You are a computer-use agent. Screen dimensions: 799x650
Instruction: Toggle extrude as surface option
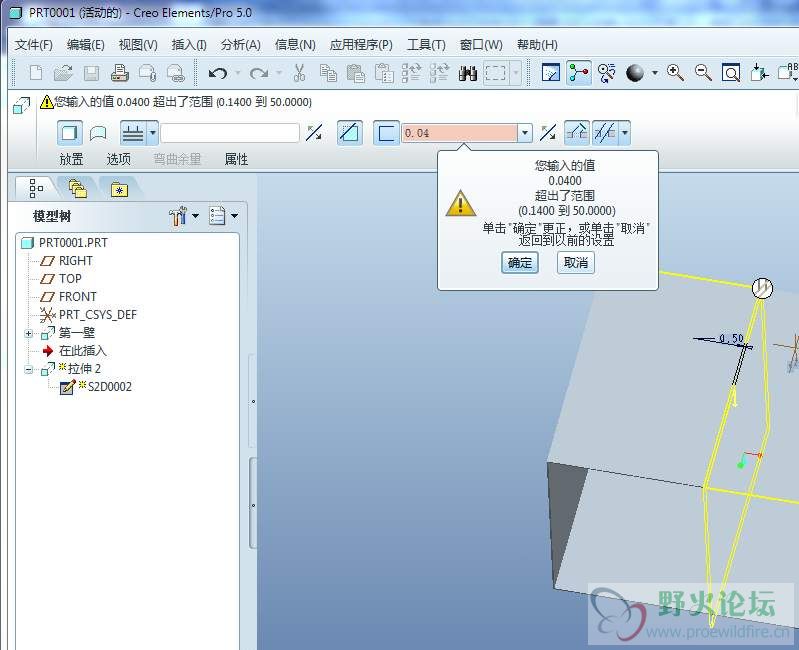(x=98, y=133)
